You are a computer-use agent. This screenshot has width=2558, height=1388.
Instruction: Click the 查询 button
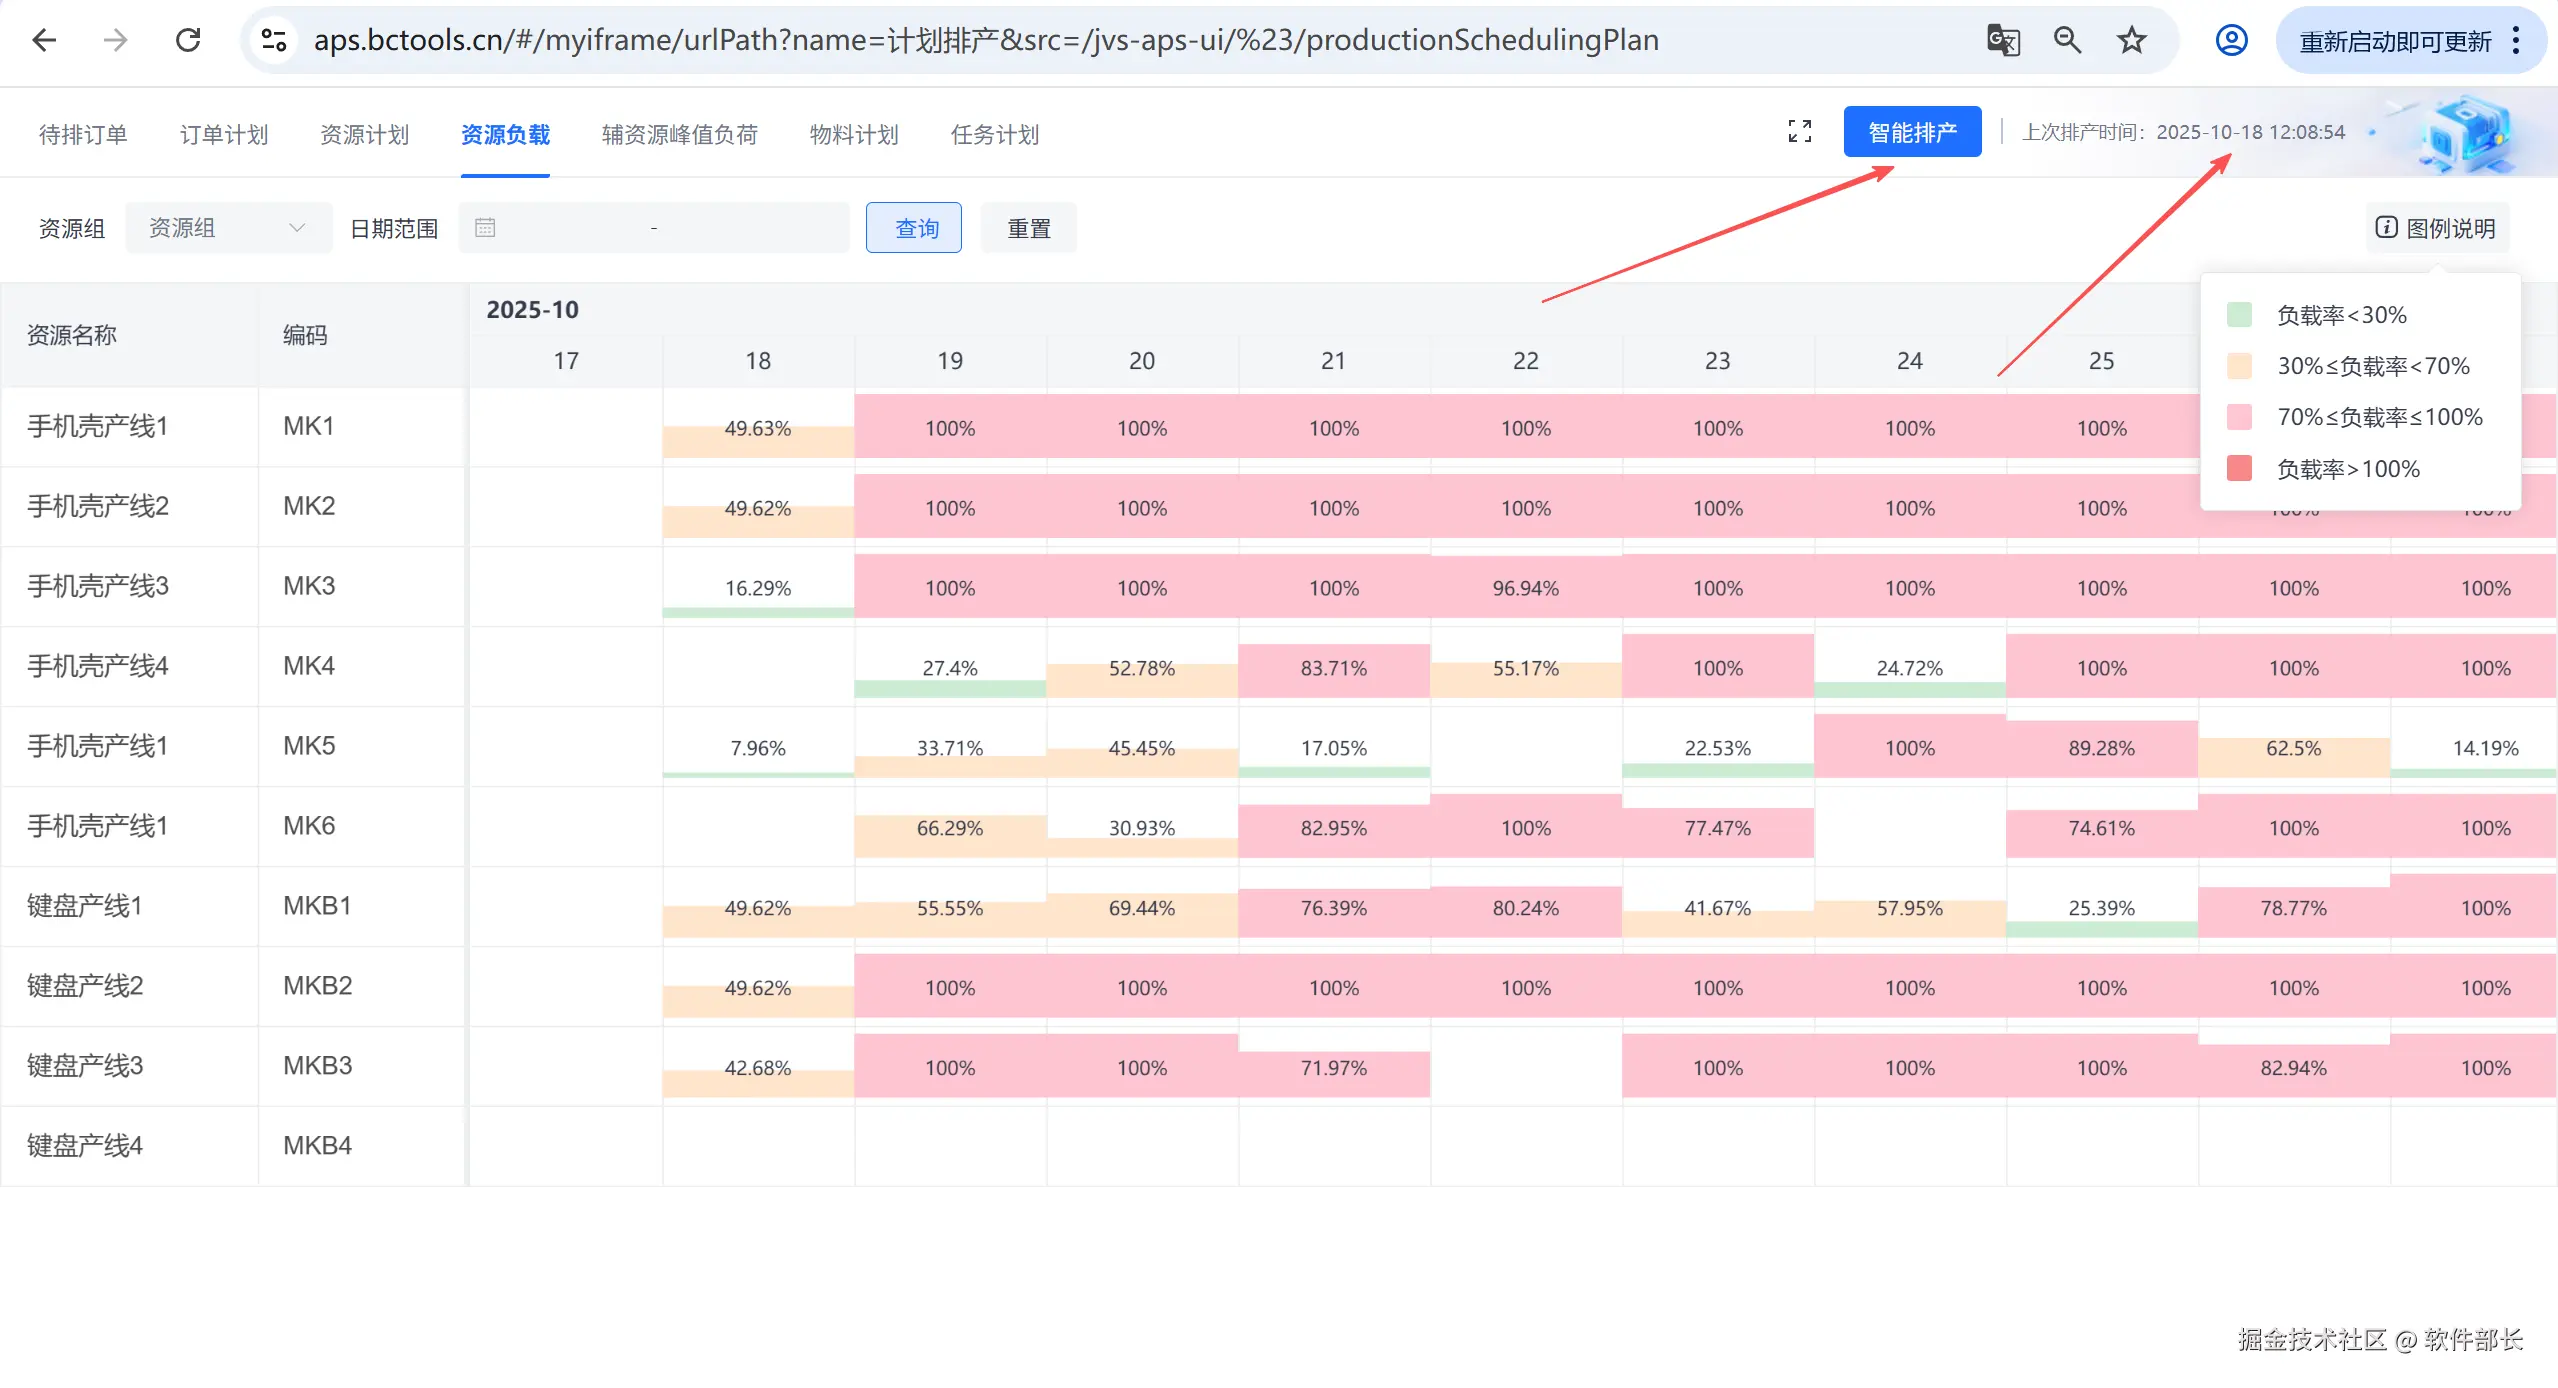coord(914,228)
